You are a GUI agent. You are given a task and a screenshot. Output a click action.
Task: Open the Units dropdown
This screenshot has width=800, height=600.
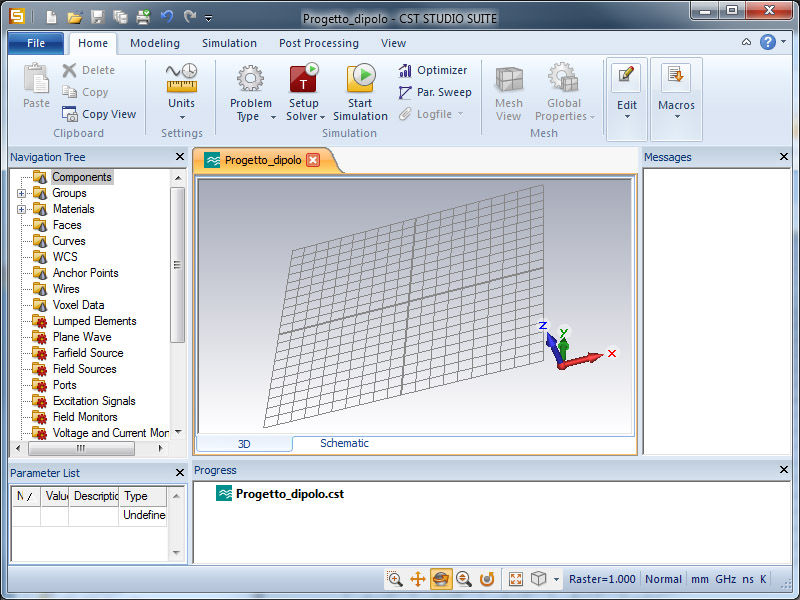tap(181, 104)
